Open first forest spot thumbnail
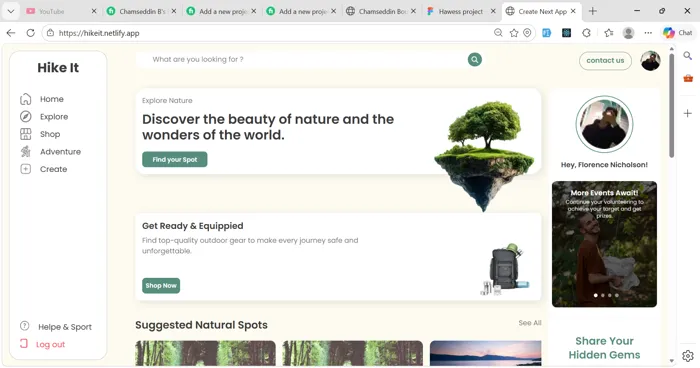Screen dimensions: 700x368 click(205, 353)
